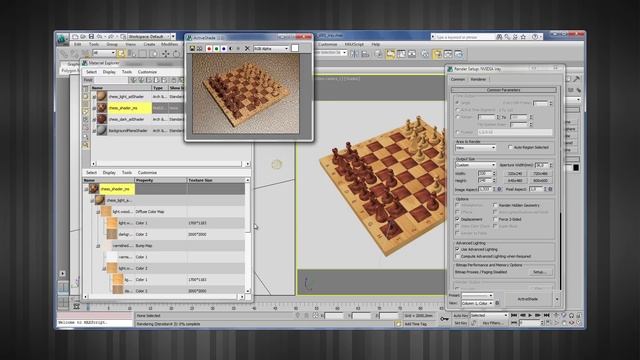The image size is (640, 360).
Task: Click the white color swatch in ActiveShade toolbar
Action: pos(295,49)
